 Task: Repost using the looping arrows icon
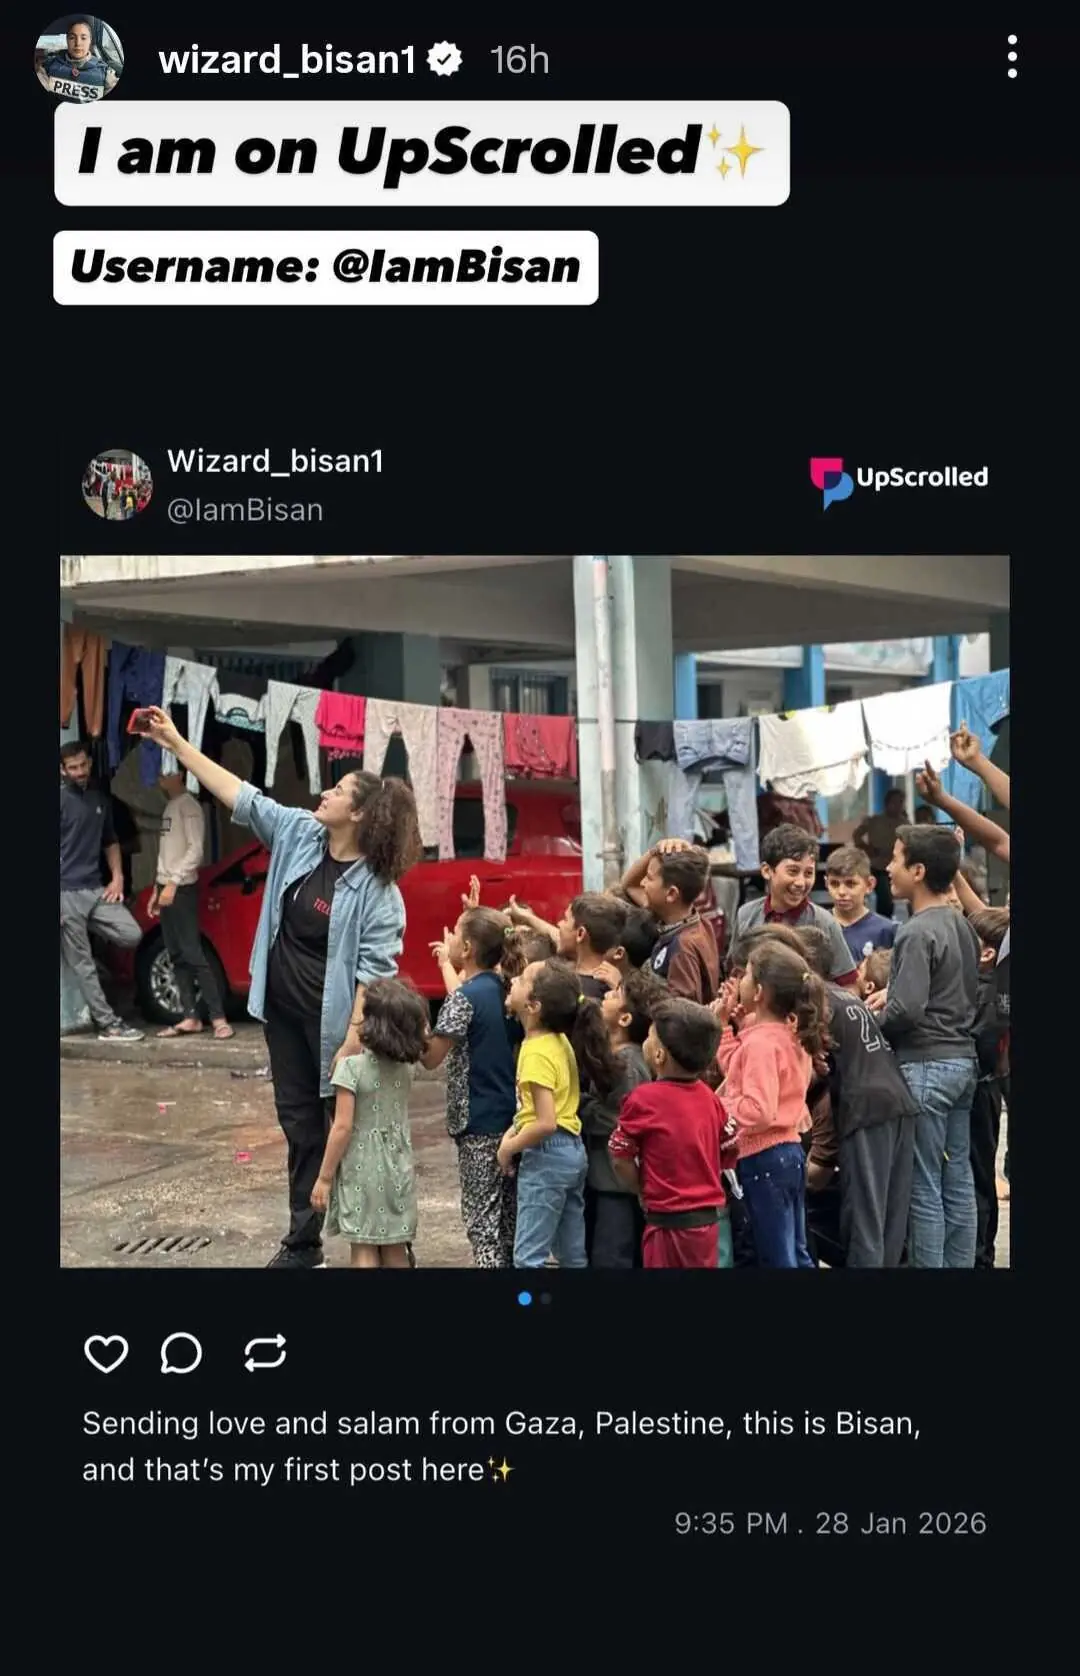click(265, 1353)
